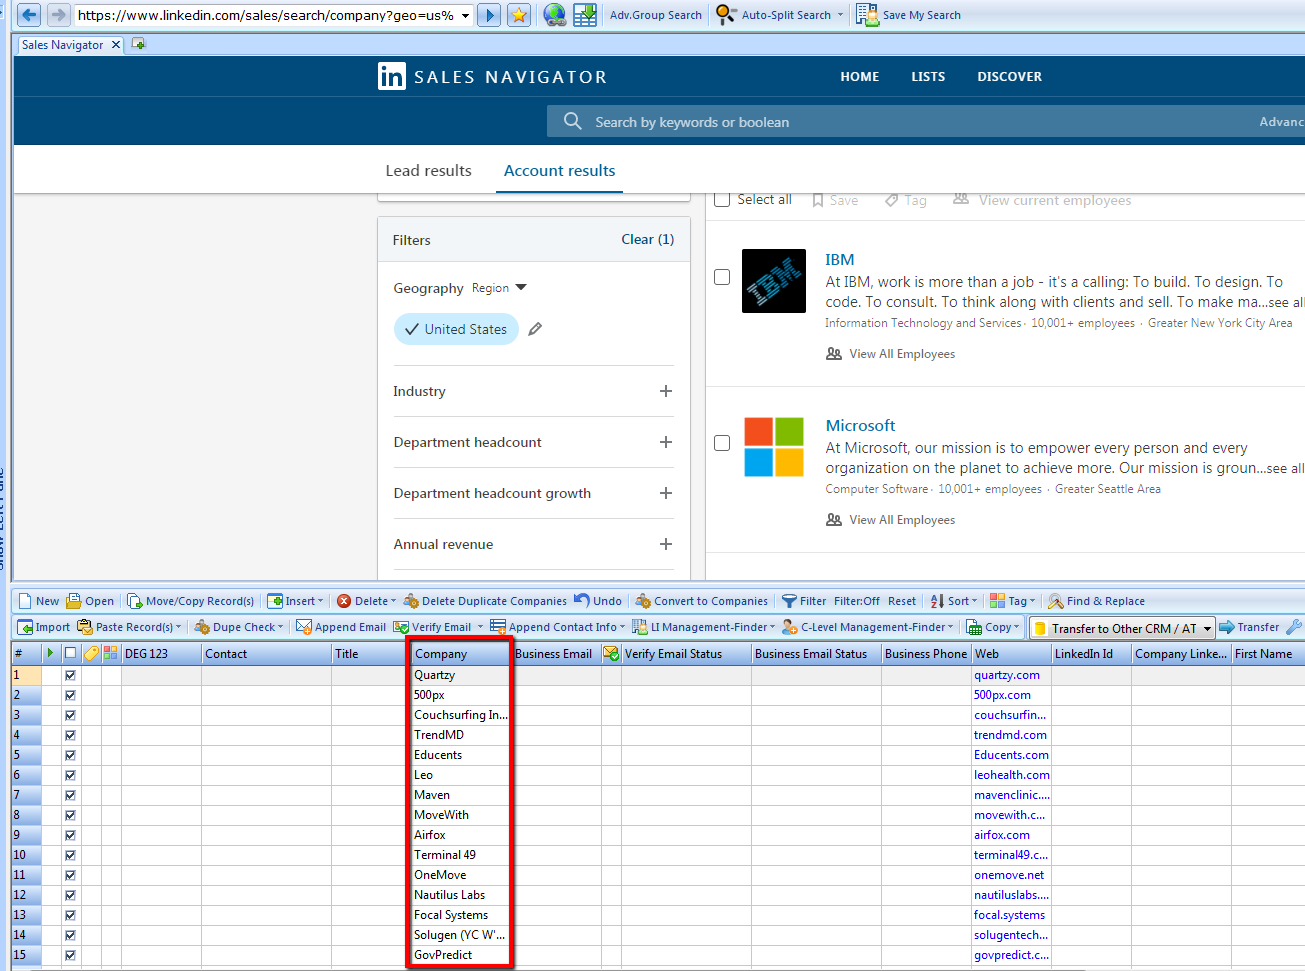
Task: Click the search magnifier icon
Action: [x=573, y=121]
